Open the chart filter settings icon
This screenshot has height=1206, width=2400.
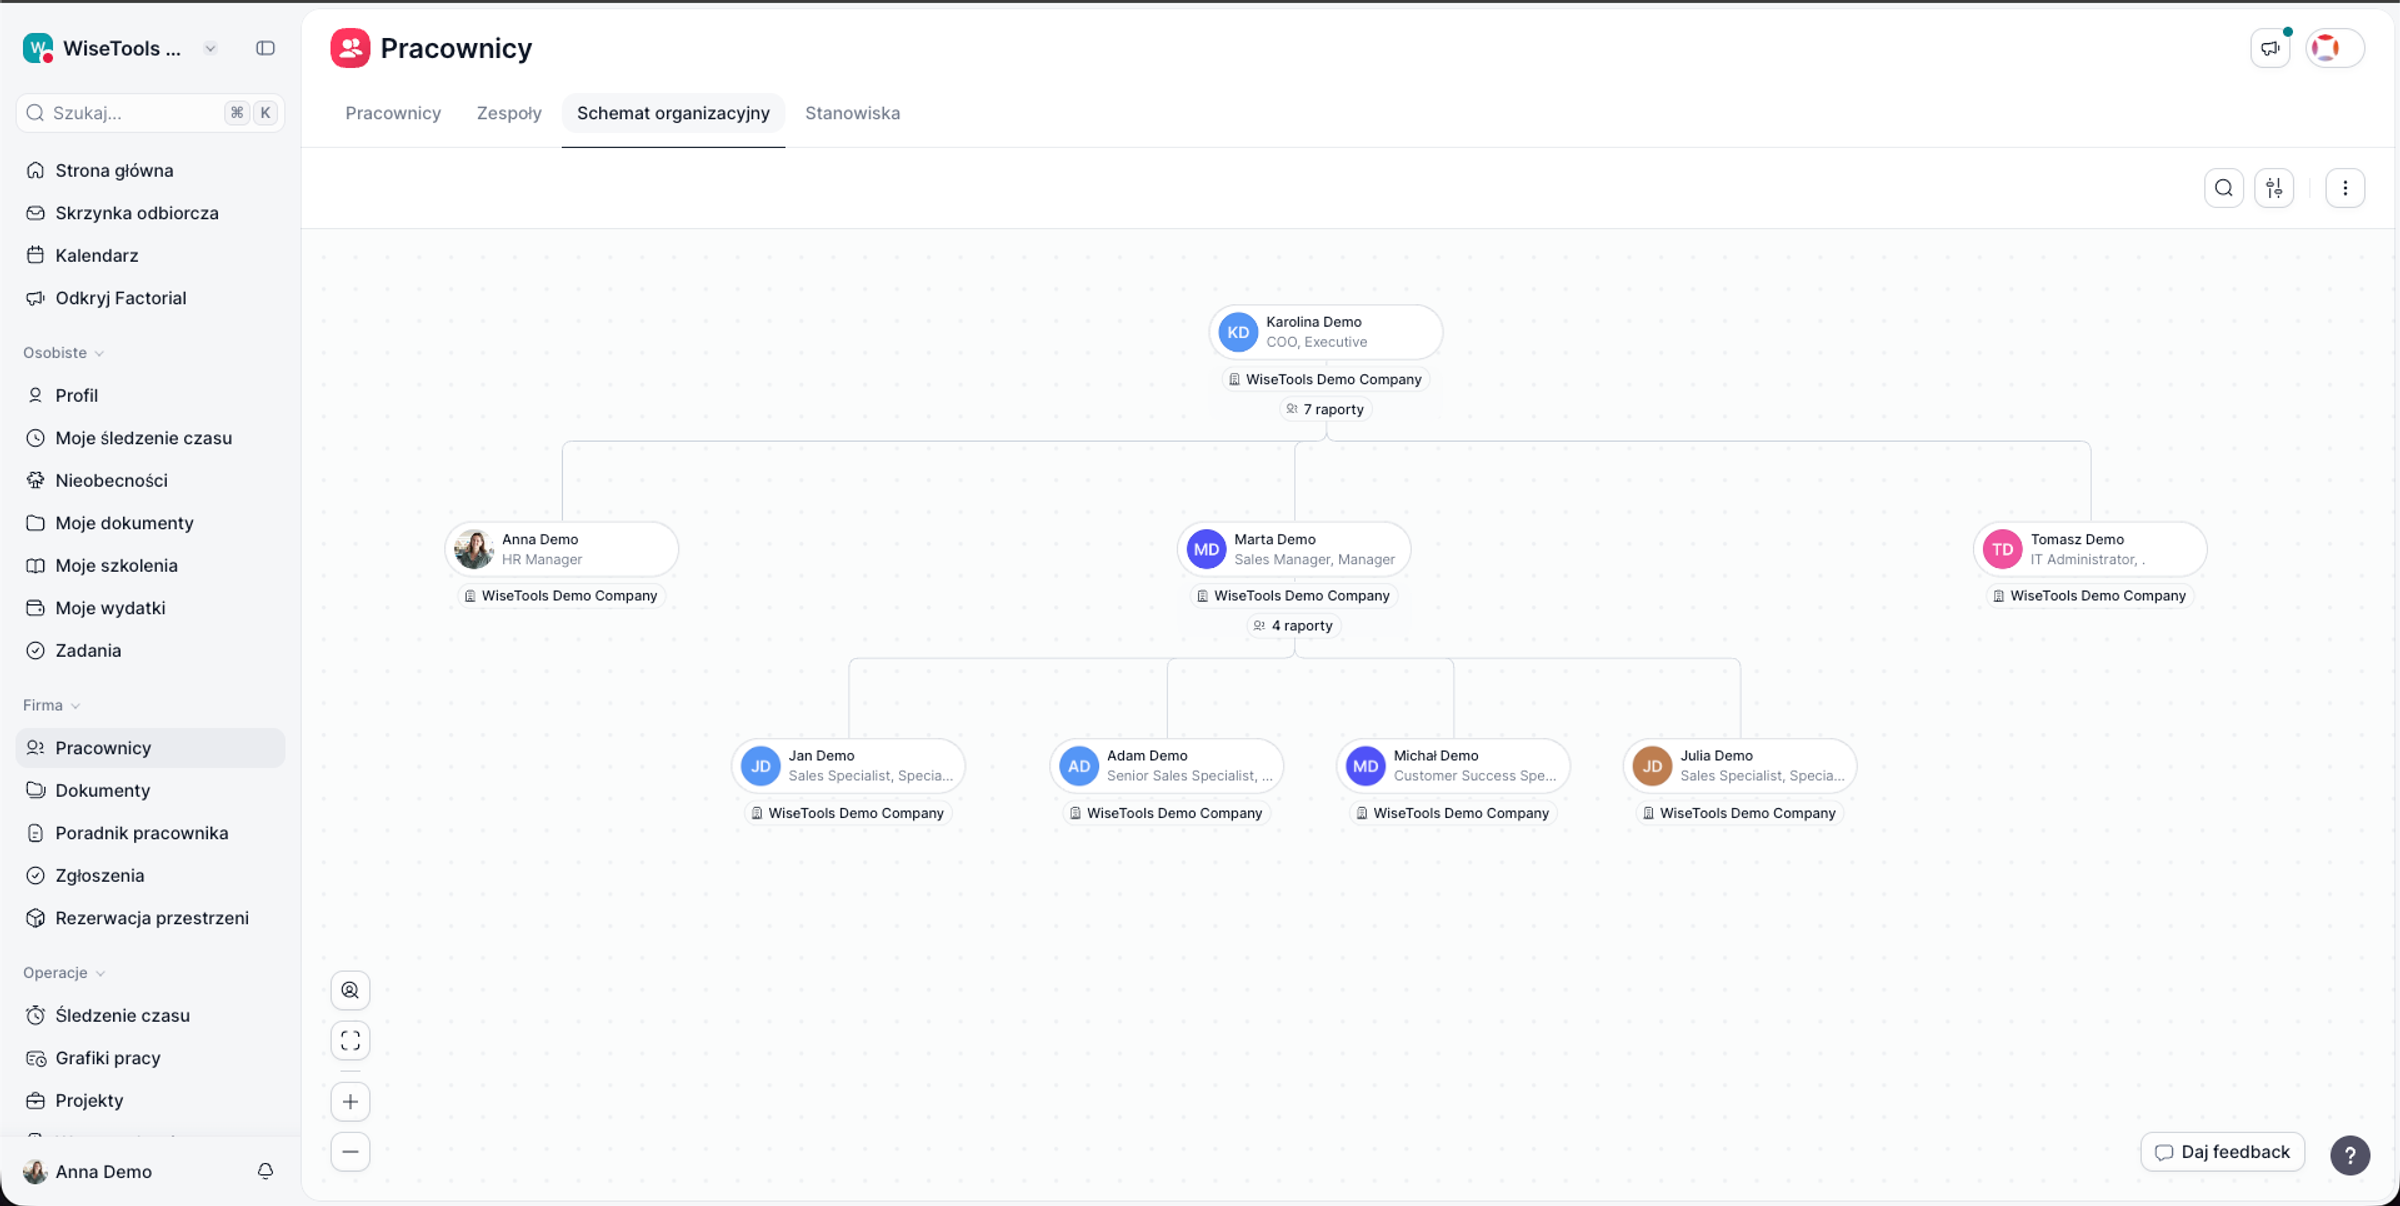point(2274,188)
